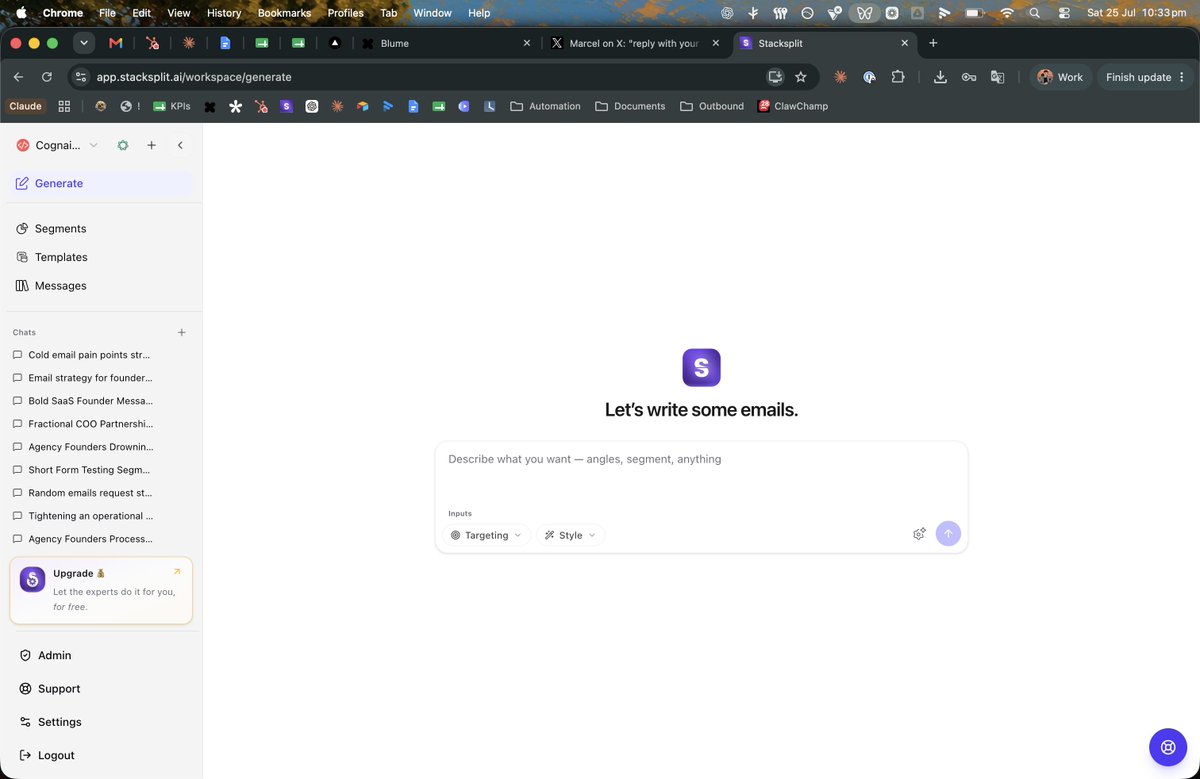The height and width of the screenshot is (779, 1200).
Task: Click the address bar URL
Action: click(194, 77)
